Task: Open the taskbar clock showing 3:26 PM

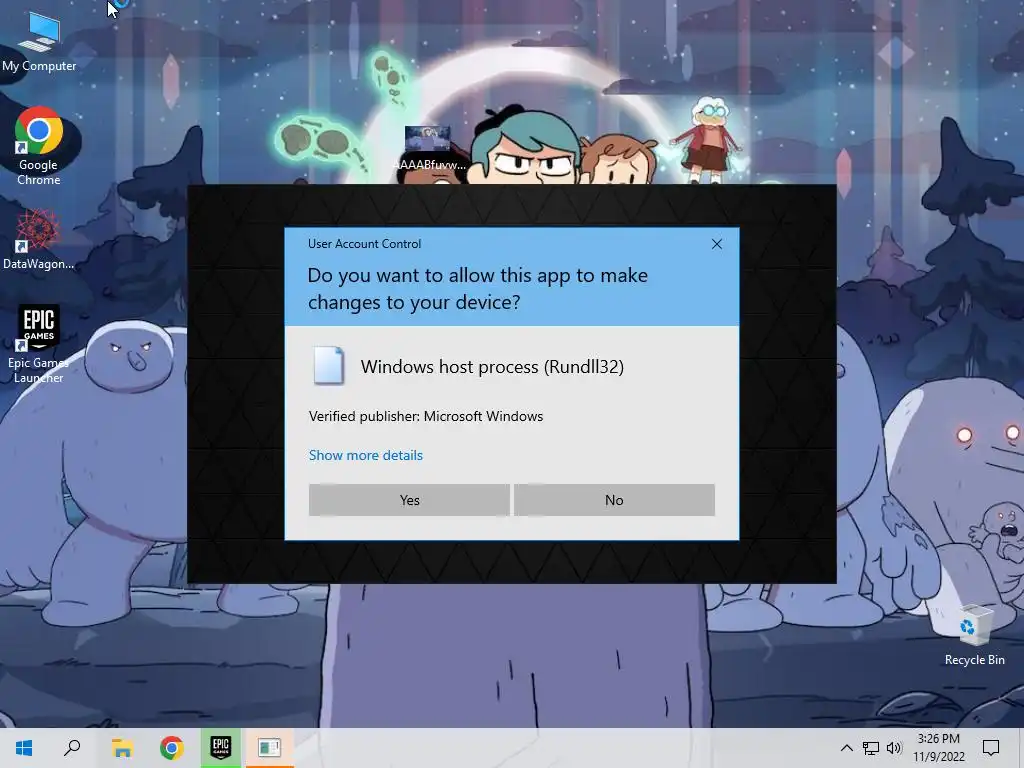Action: 938,748
